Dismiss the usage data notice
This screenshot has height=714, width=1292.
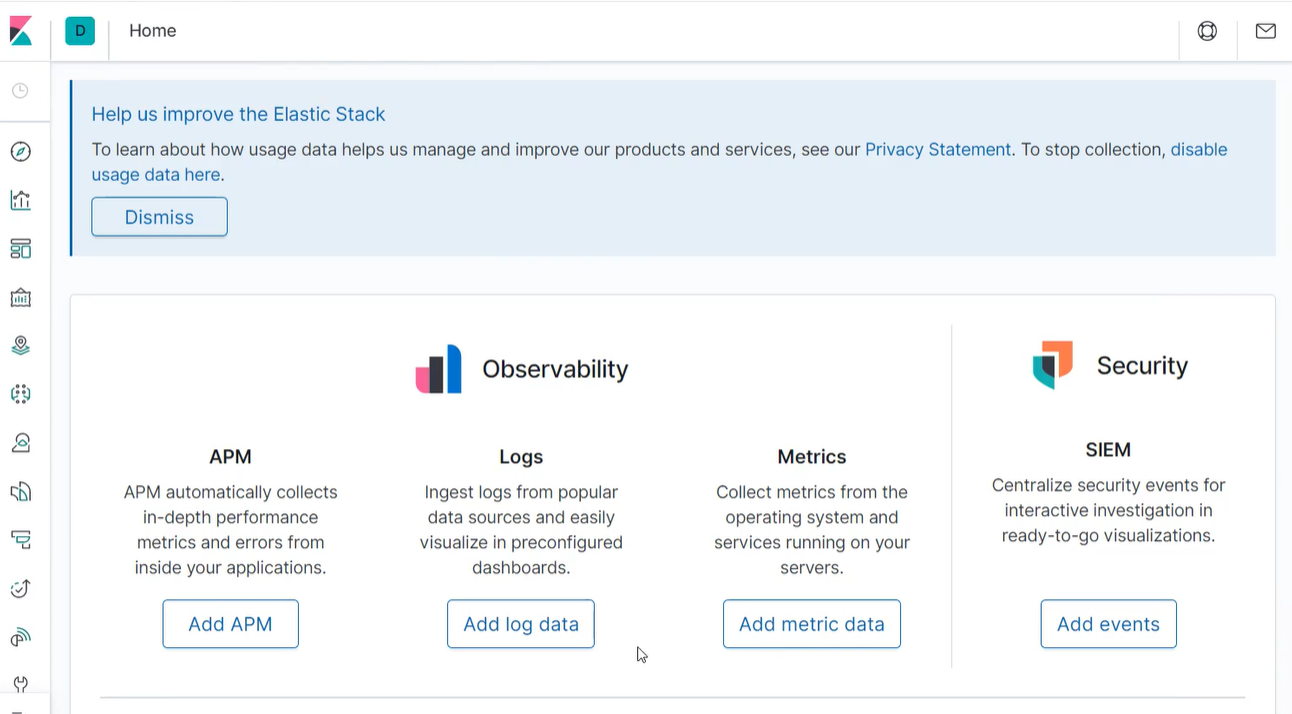tap(159, 217)
